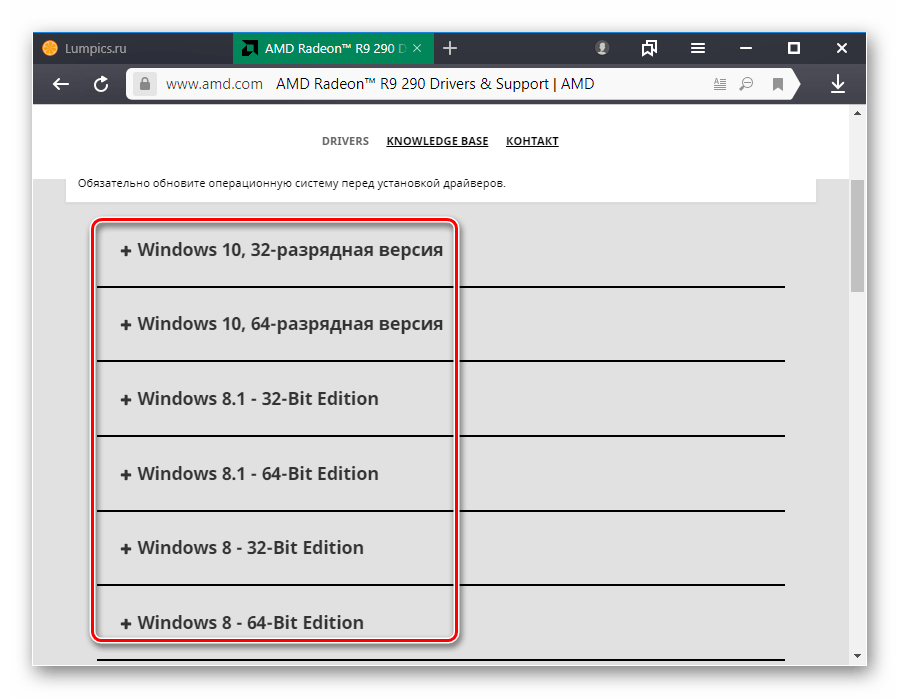This screenshot has height=698, width=899.
Task: Open a new tab with plus button
Action: pyautogui.click(x=450, y=48)
